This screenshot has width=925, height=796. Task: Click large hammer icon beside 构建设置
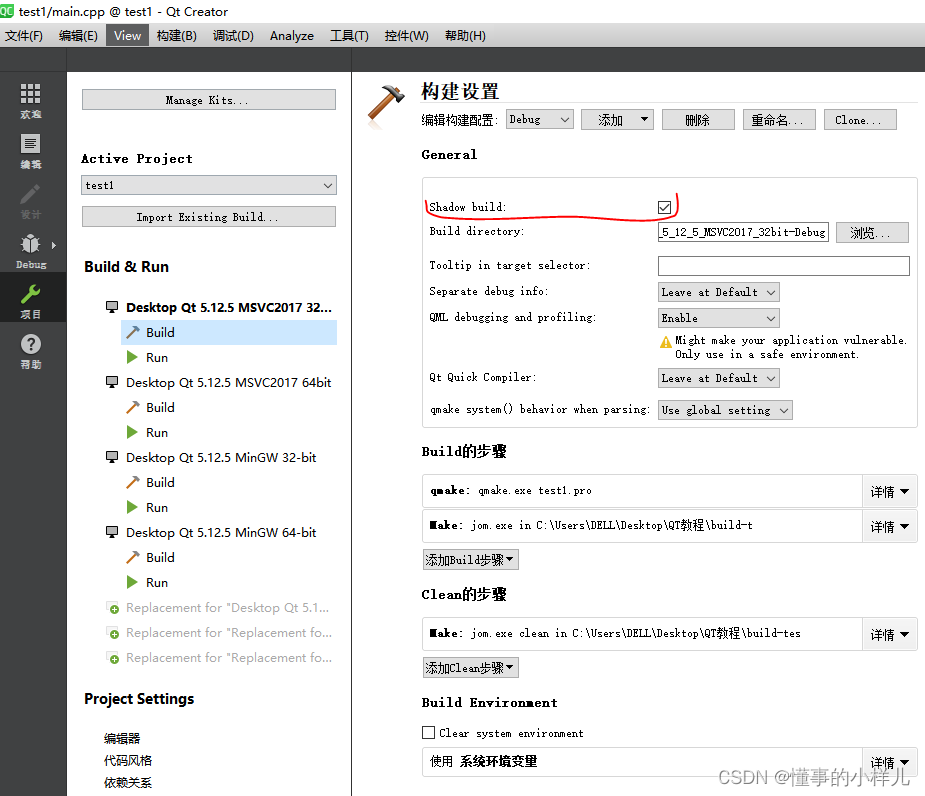click(386, 105)
